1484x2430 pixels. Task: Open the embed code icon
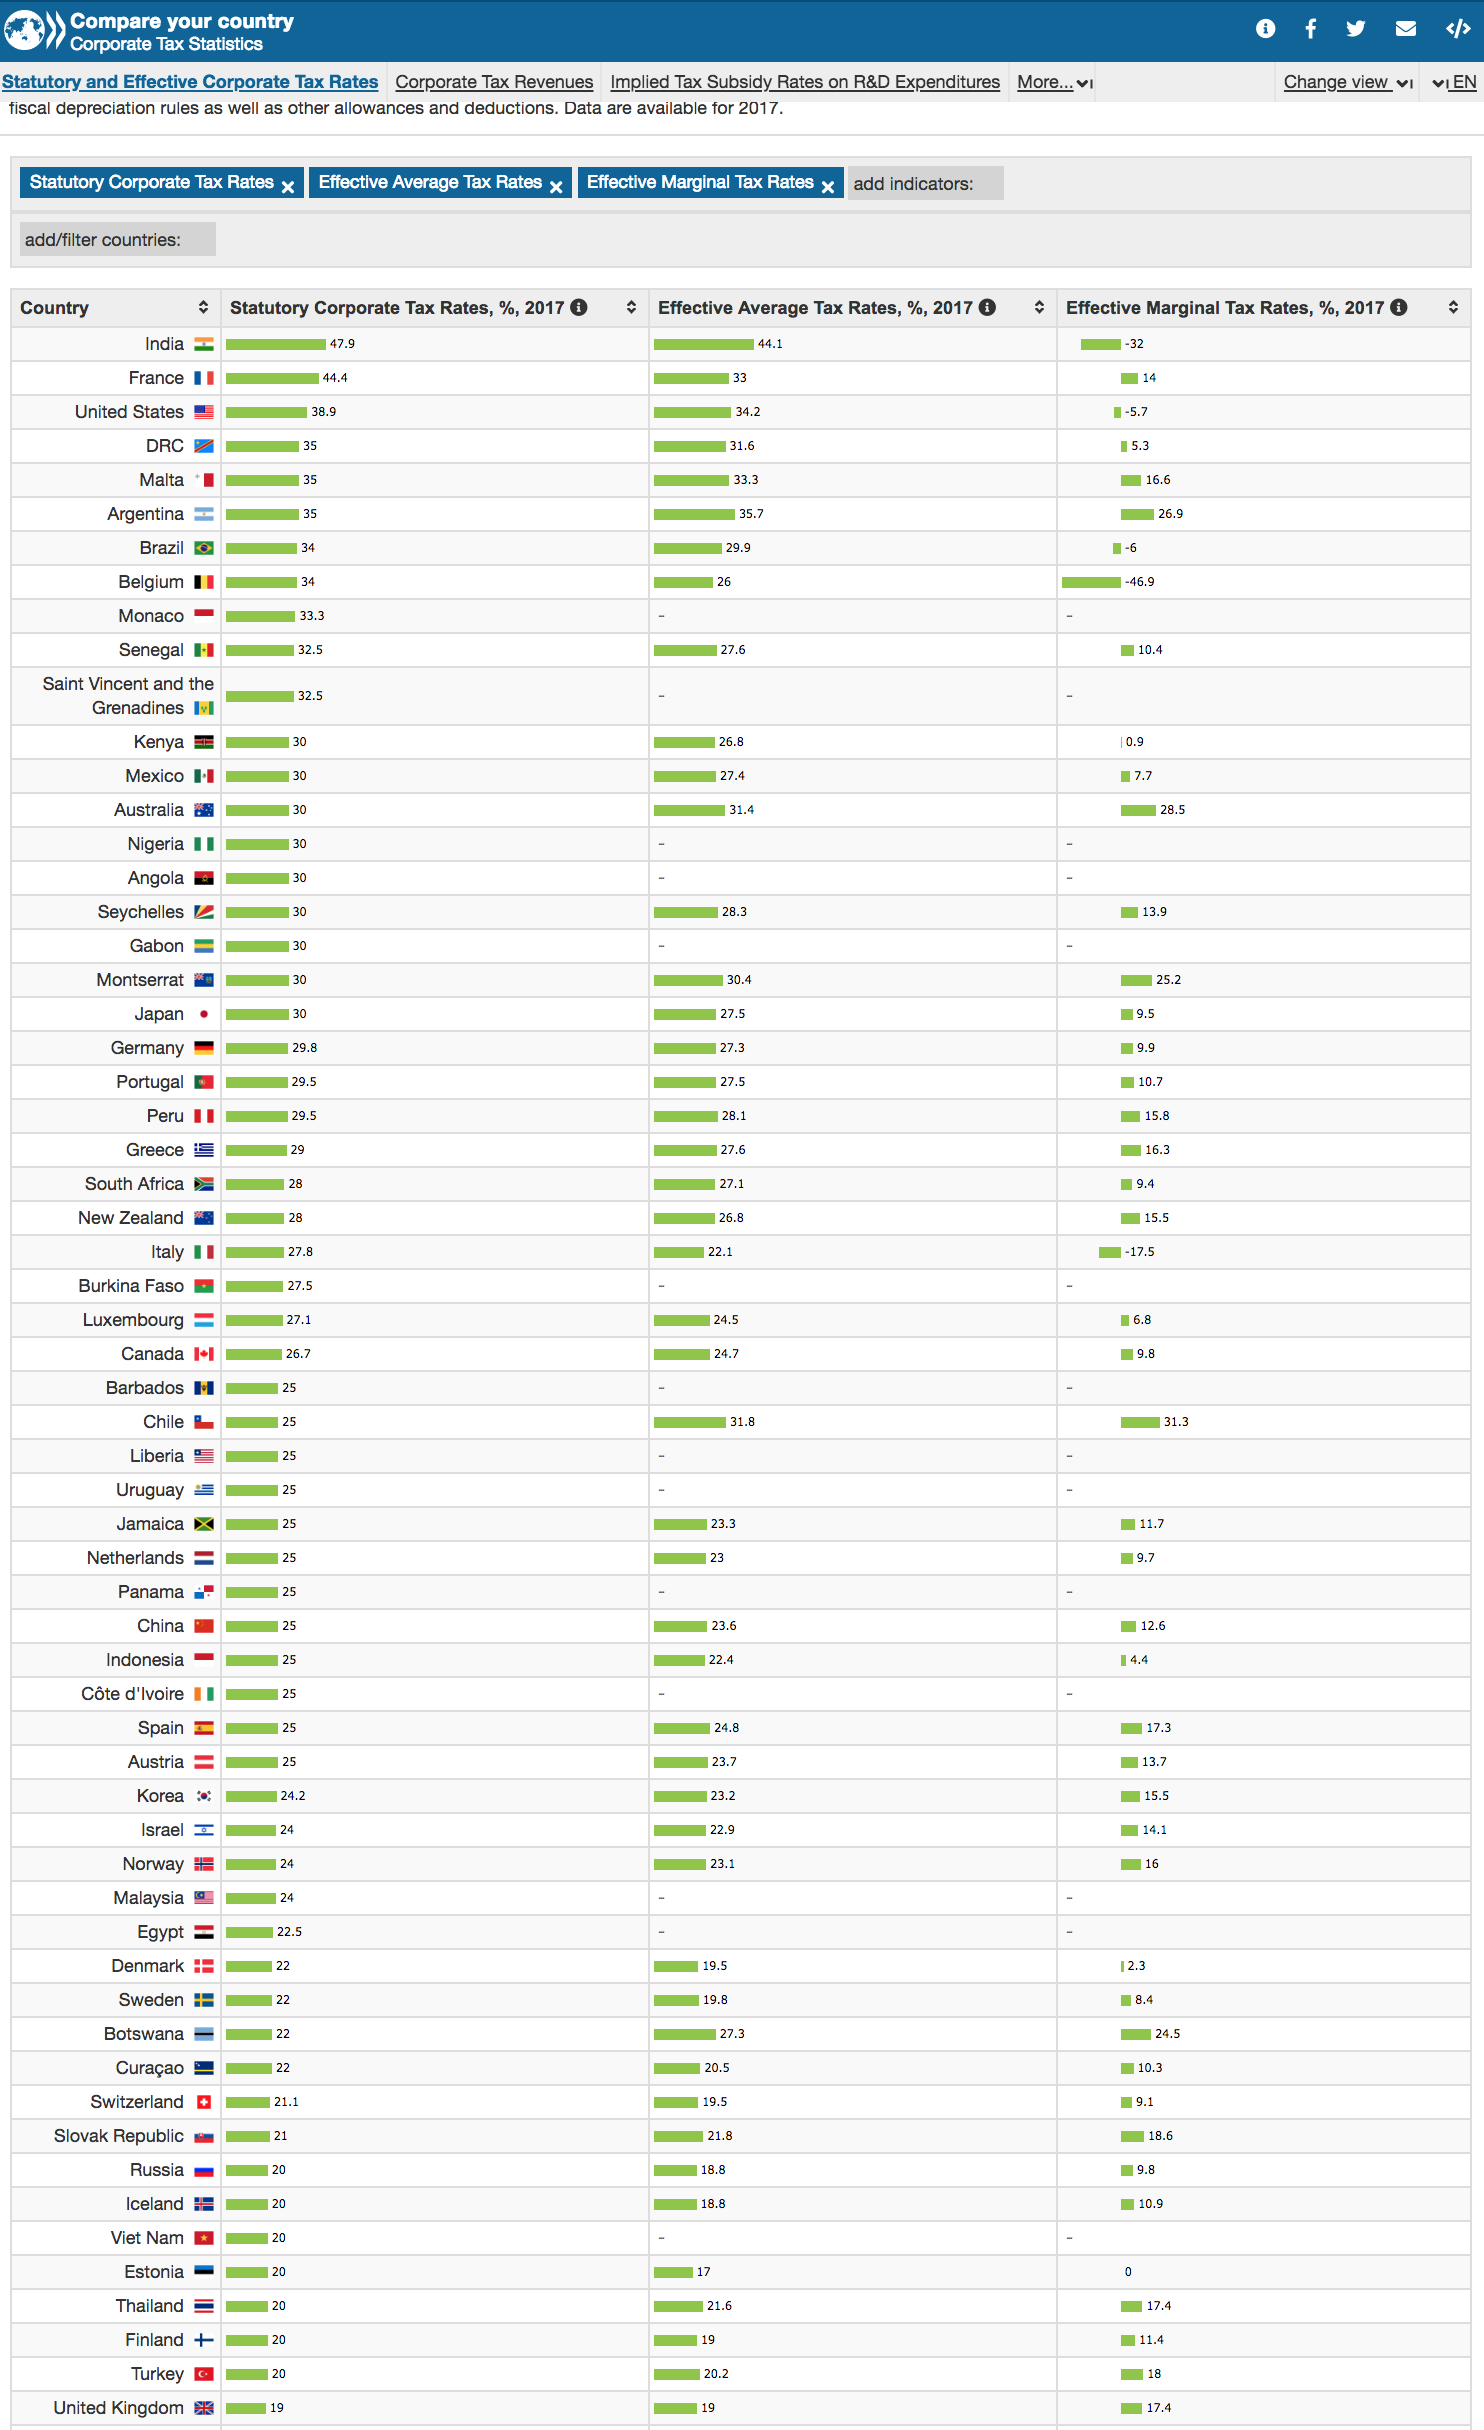point(1457,29)
